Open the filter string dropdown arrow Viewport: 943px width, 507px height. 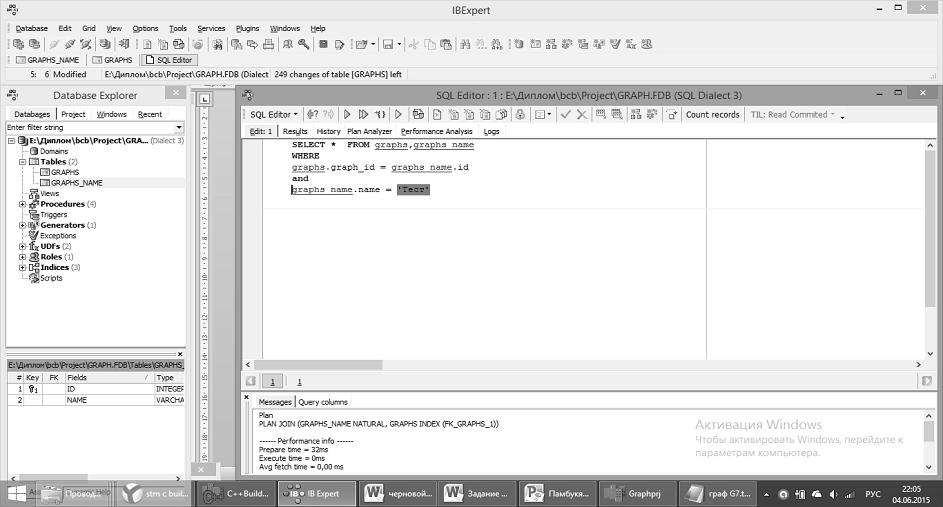pyautogui.click(x=179, y=128)
